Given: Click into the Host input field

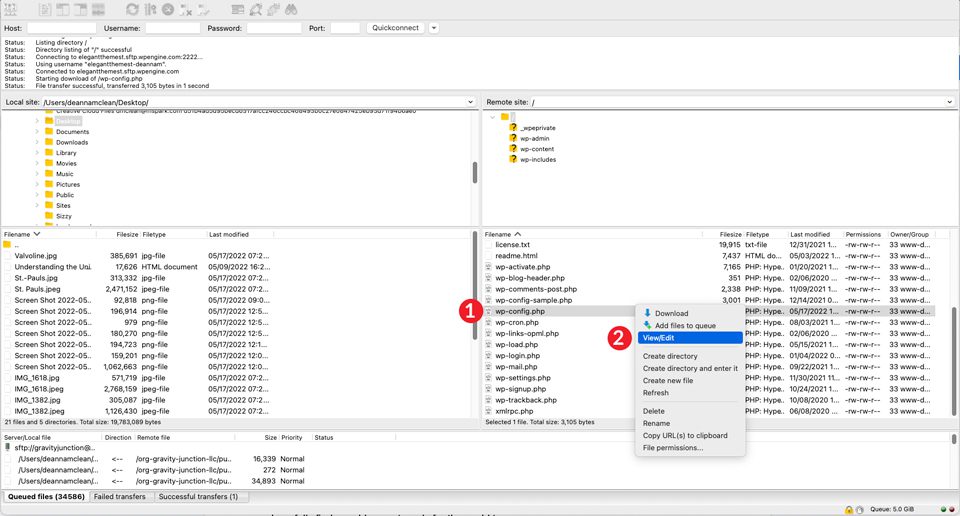Looking at the screenshot, I should tap(61, 28).
